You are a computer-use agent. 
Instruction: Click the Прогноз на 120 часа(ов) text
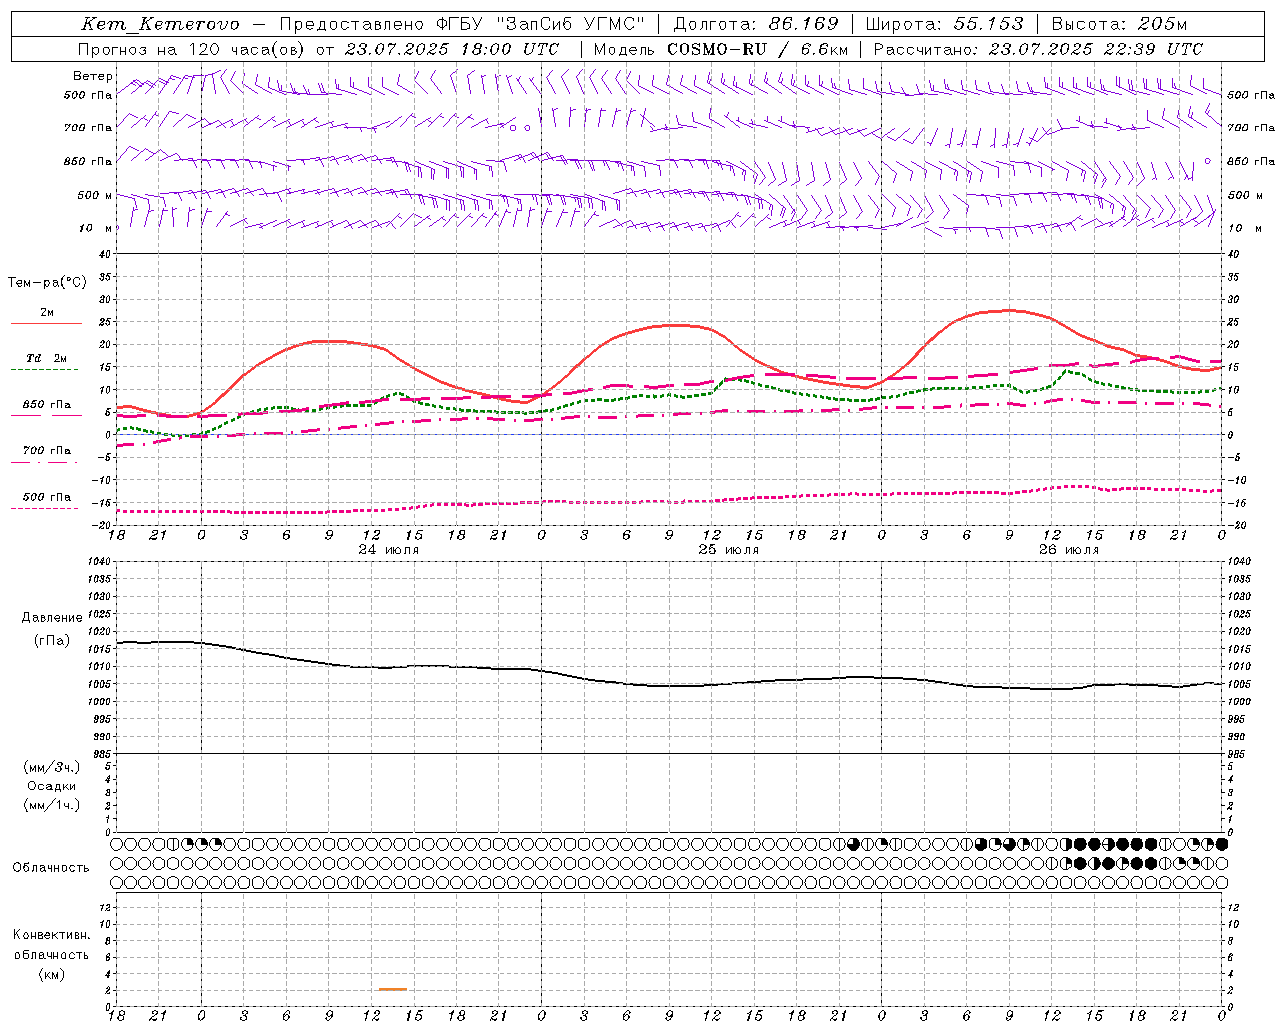click(x=190, y=49)
